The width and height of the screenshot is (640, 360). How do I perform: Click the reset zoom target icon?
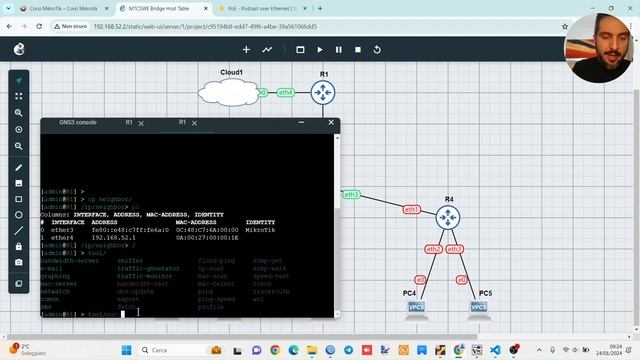(x=19, y=129)
